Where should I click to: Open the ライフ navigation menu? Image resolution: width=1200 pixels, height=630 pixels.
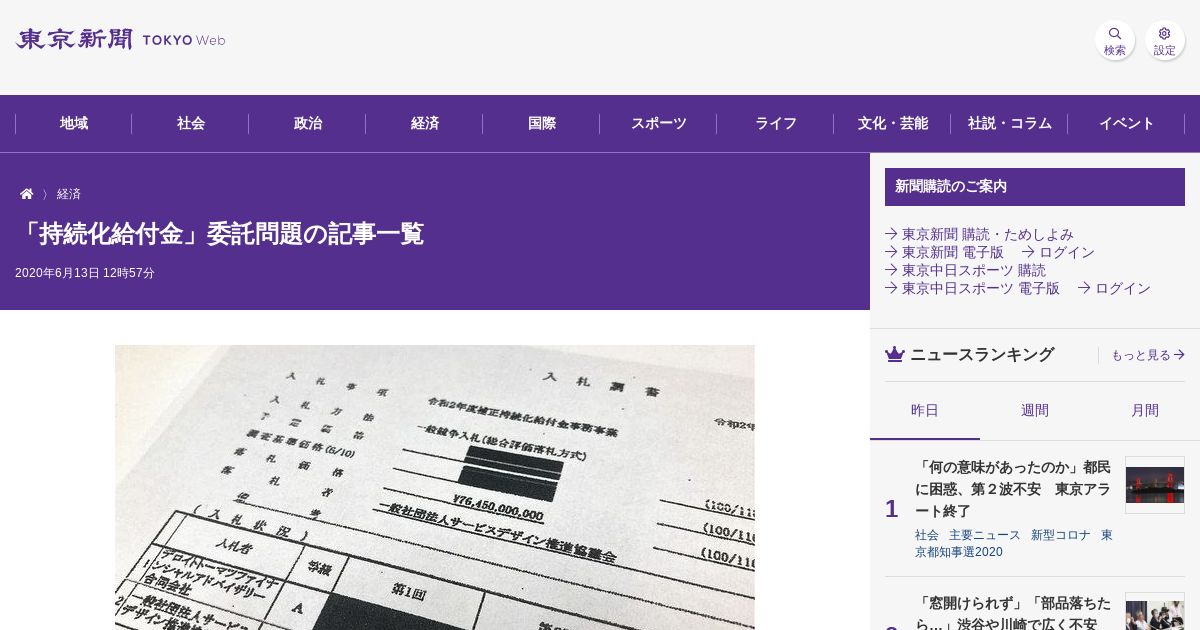(776, 123)
